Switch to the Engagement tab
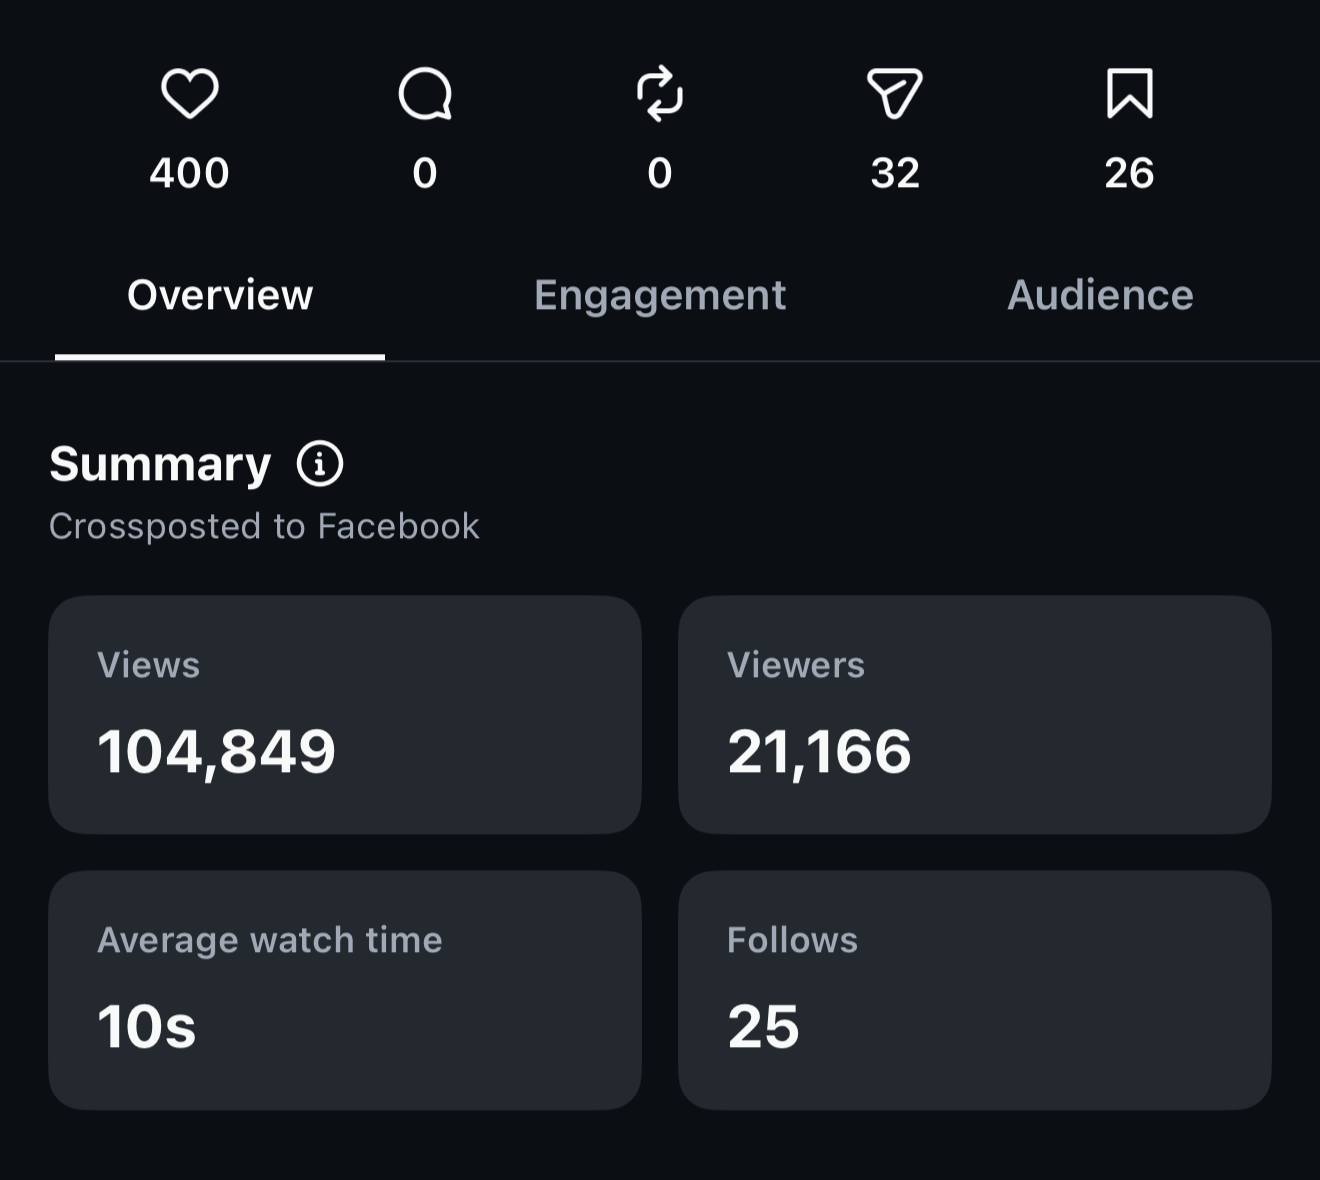Screen dimensions: 1320x1180 pyautogui.click(x=660, y=295)
